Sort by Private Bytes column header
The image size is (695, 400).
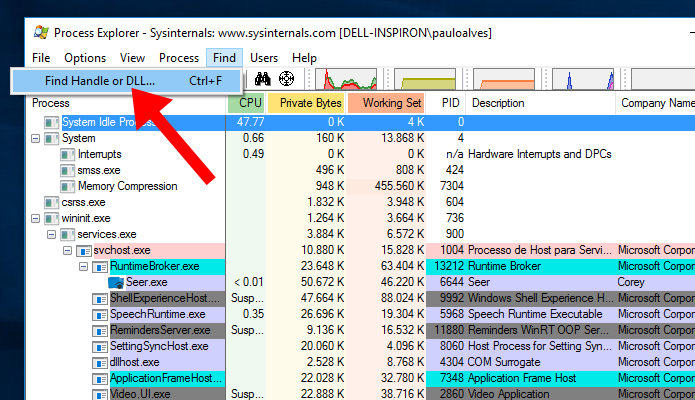coord(306,103)
